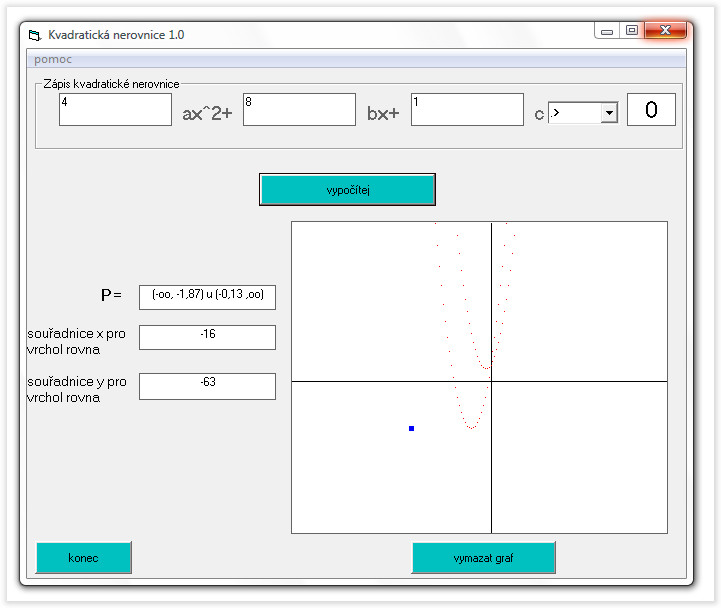The image size is (721, 608).
Task: Click the vertex x coordinate field showing -16
Action: click(207, 337)
